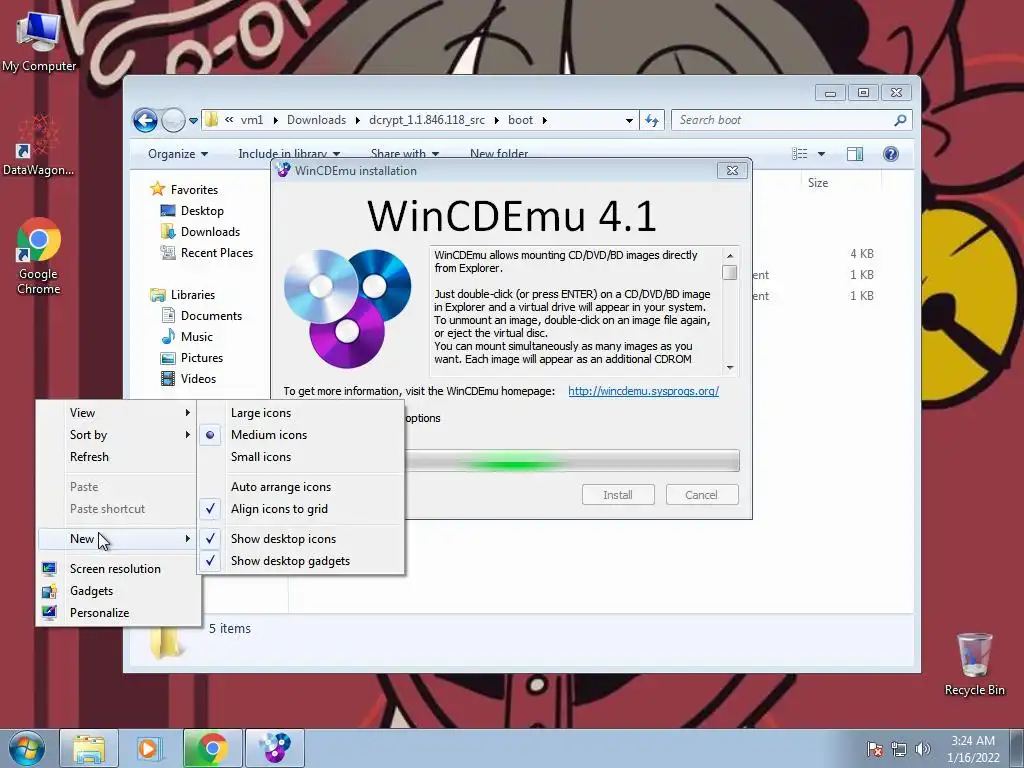Click the Gadgets icon in context menu

coord(49,591)
